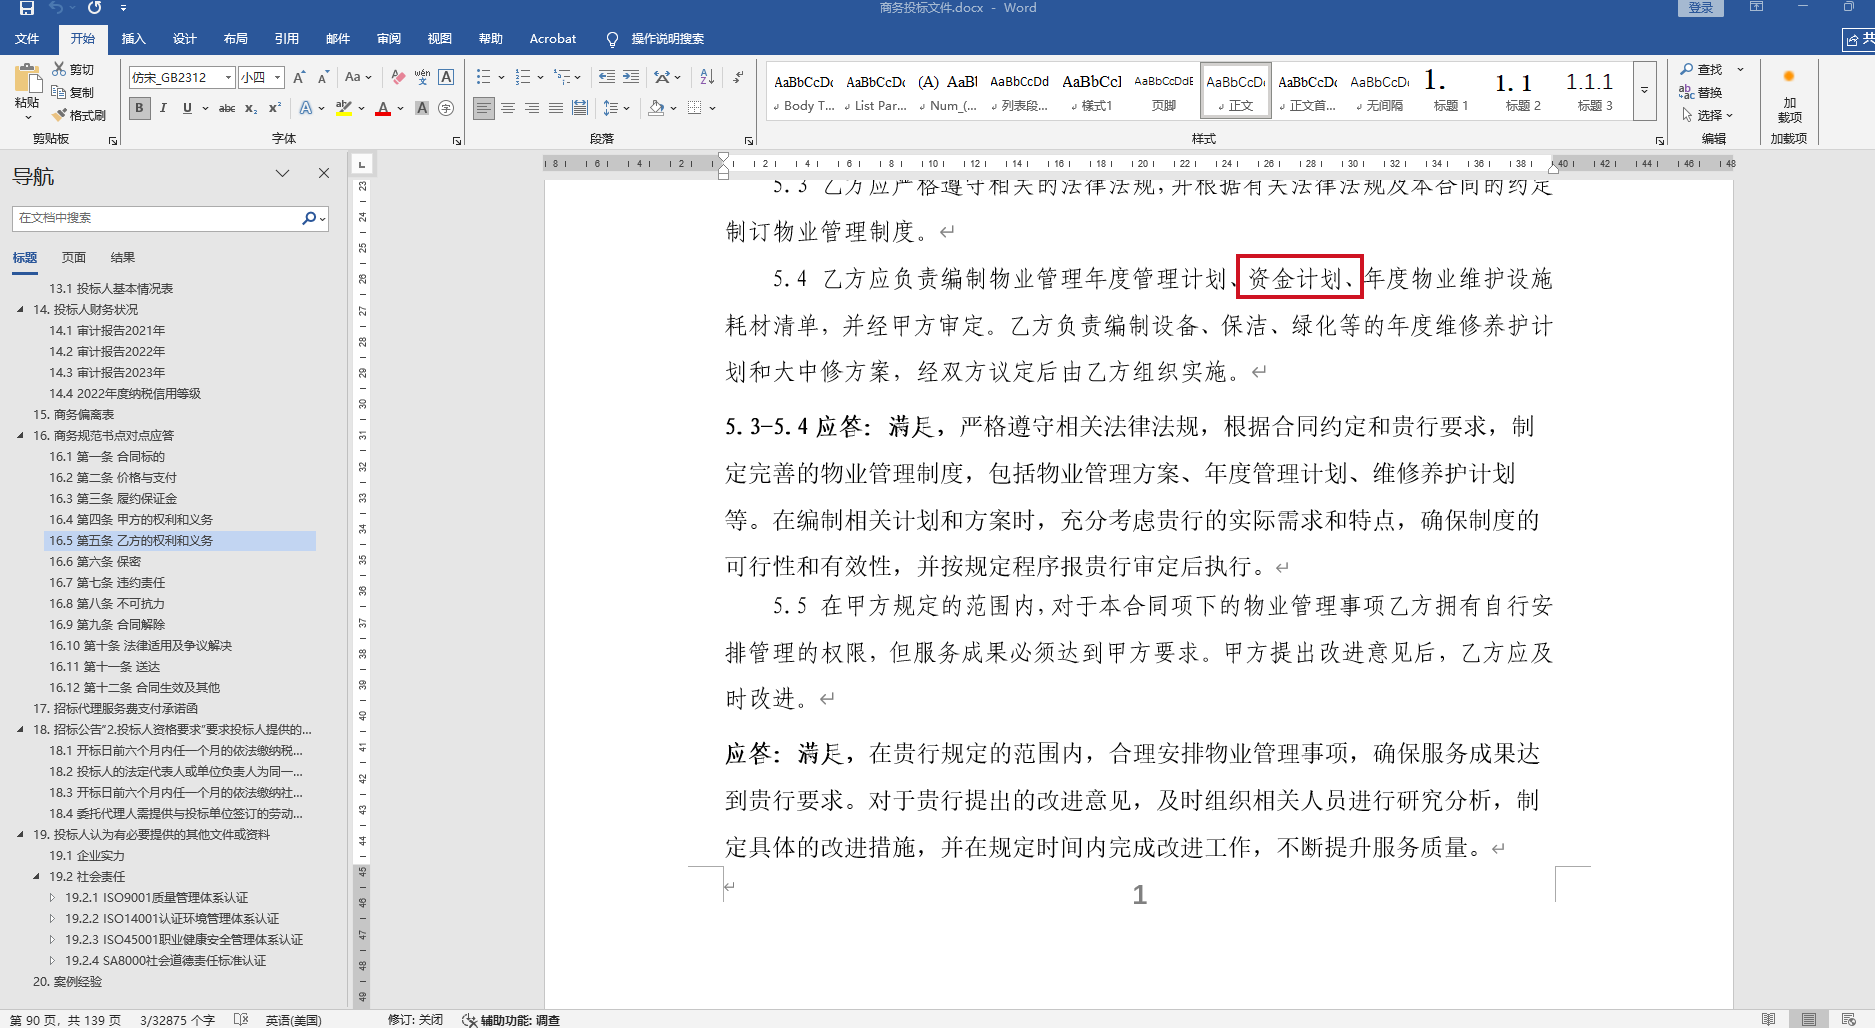The width and height of the screenshot is (1875, 1028).
Task: Open the 选择 dropdown in editing group
Action: click(1708, 115)
